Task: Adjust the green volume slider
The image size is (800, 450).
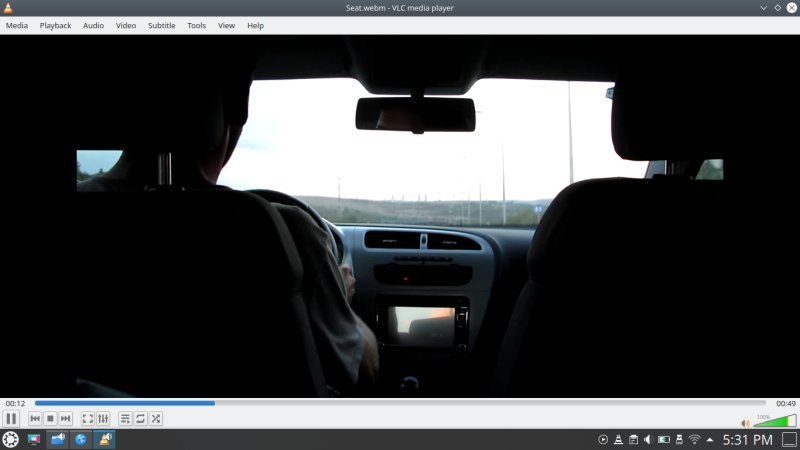Action: point(774,421)
